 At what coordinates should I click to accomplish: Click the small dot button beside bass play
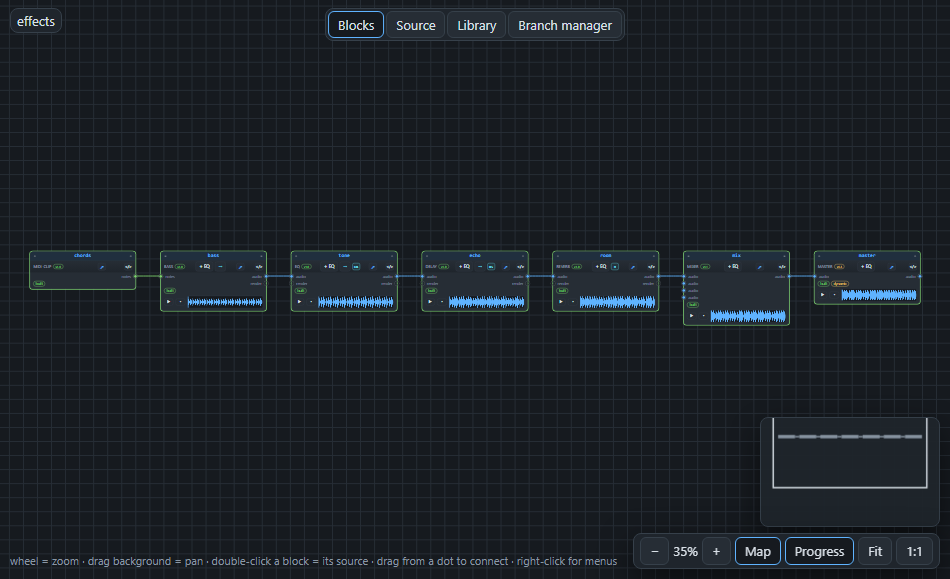tap(180, 302)
